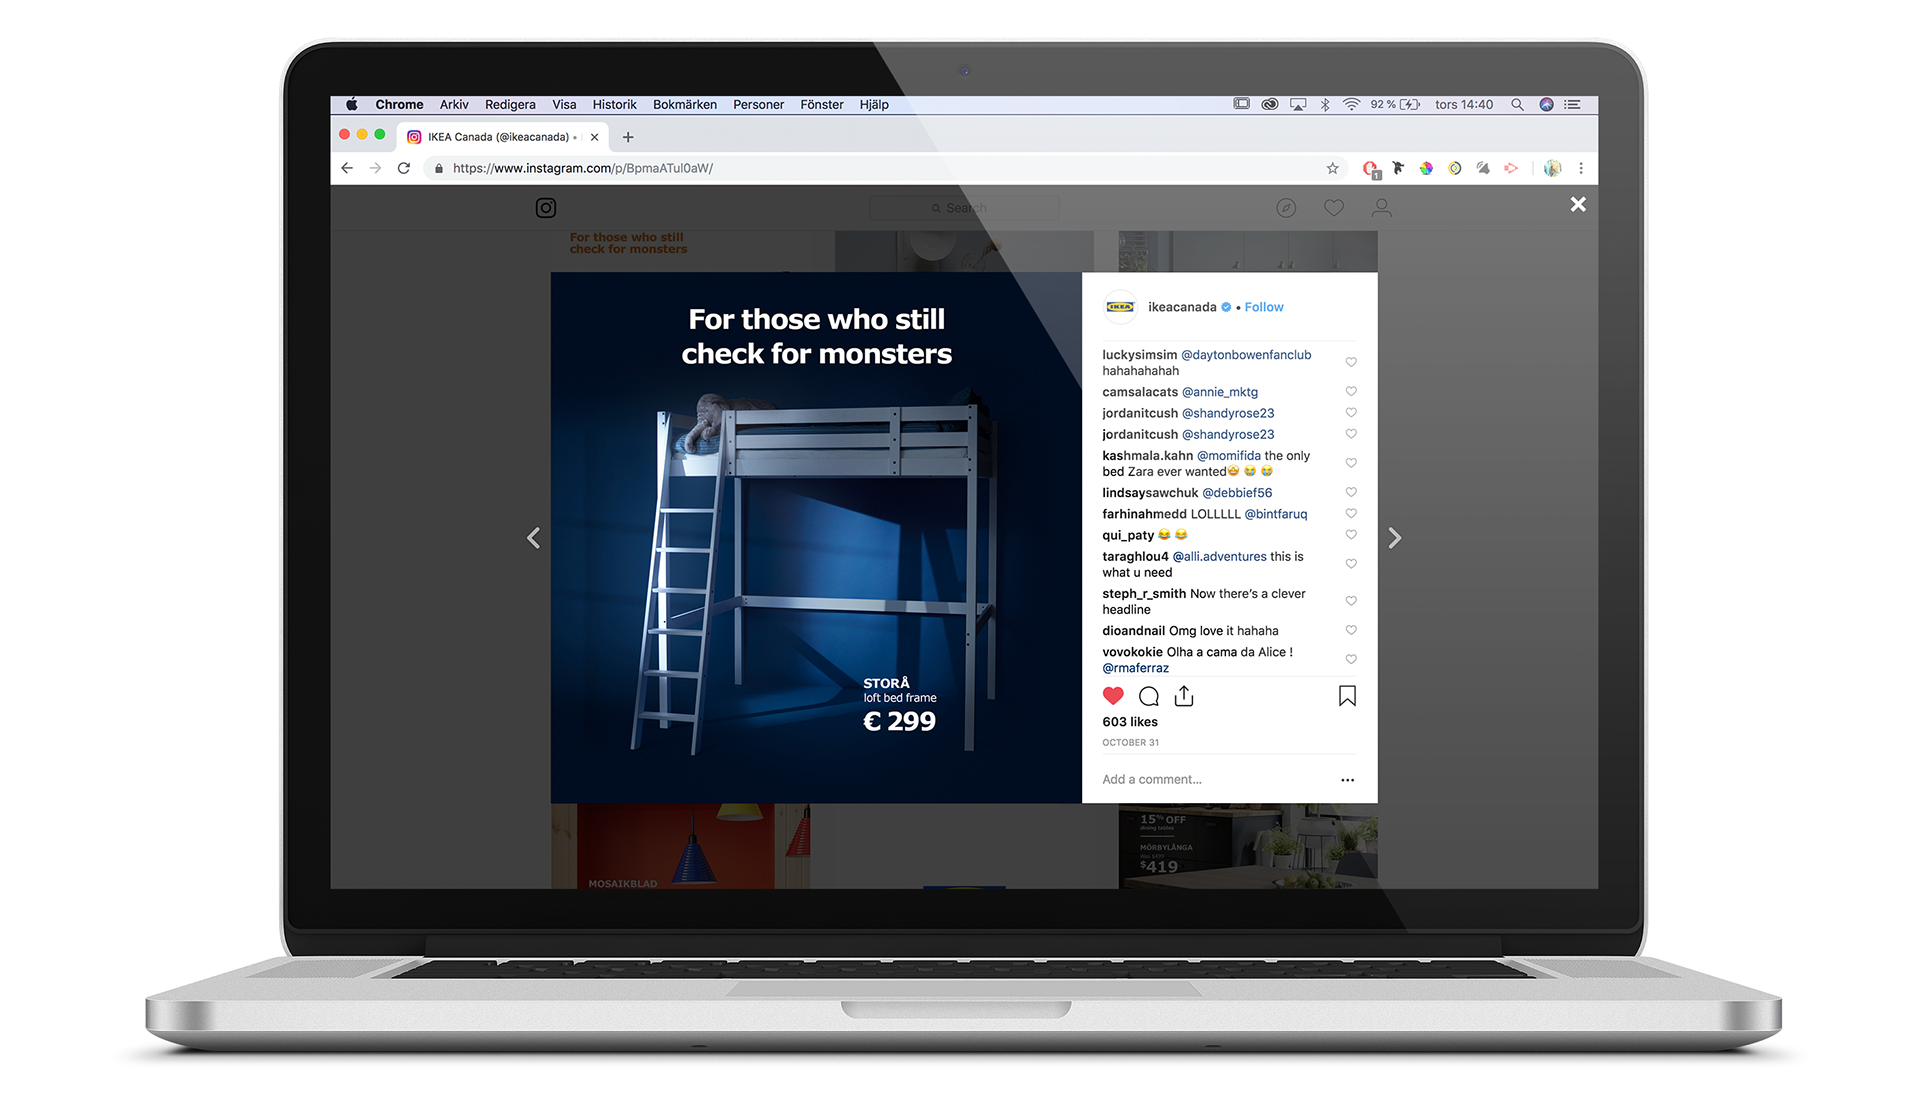Open the Hjälp menu

(x=874, y=104)
